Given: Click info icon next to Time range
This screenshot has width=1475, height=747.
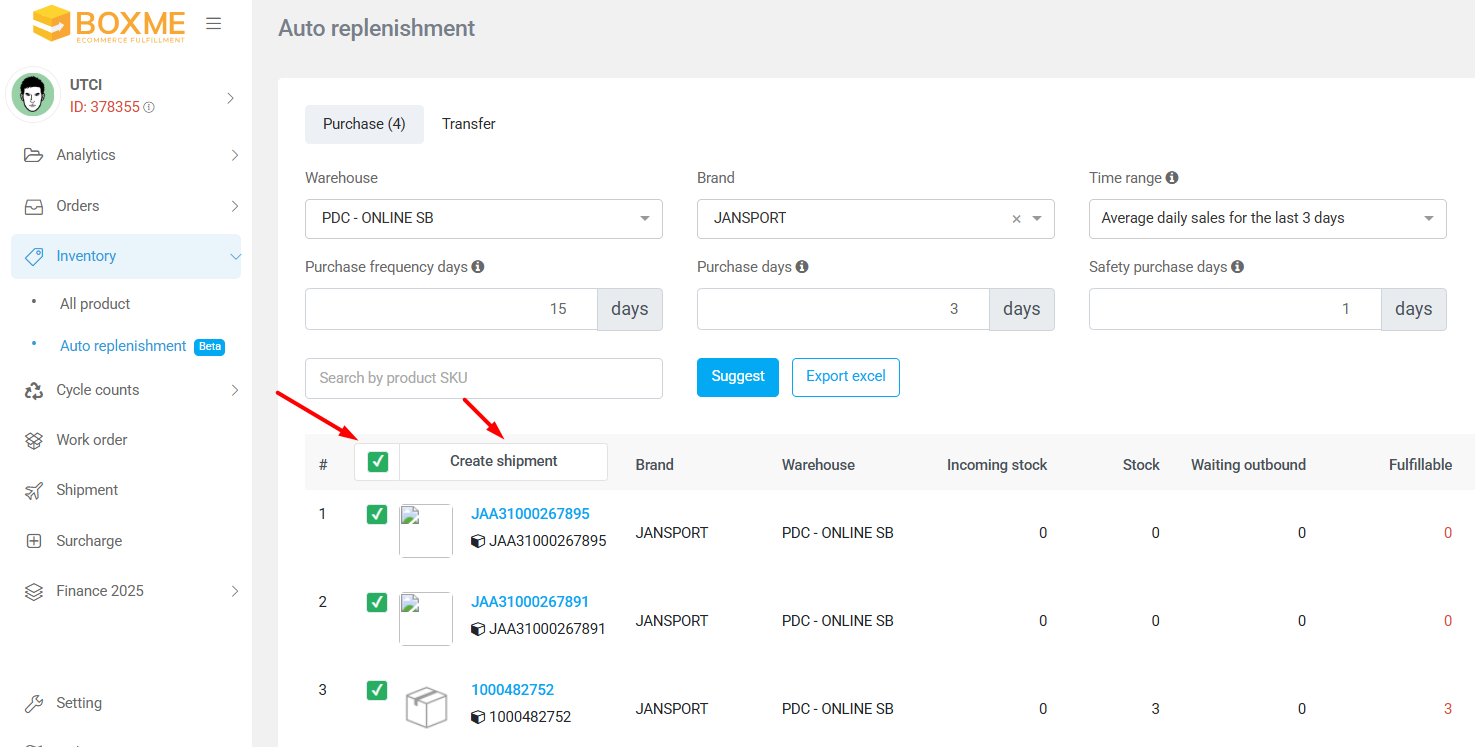Looking at the screenshot, I should (1172, 178).
